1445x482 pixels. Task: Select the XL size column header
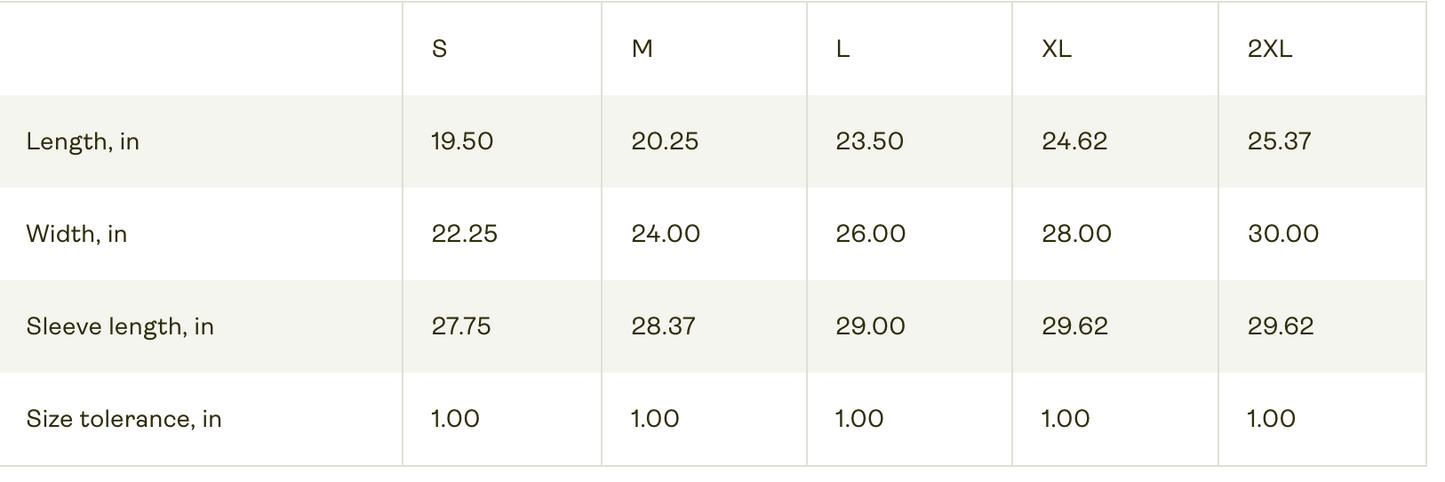(1056, 49)
